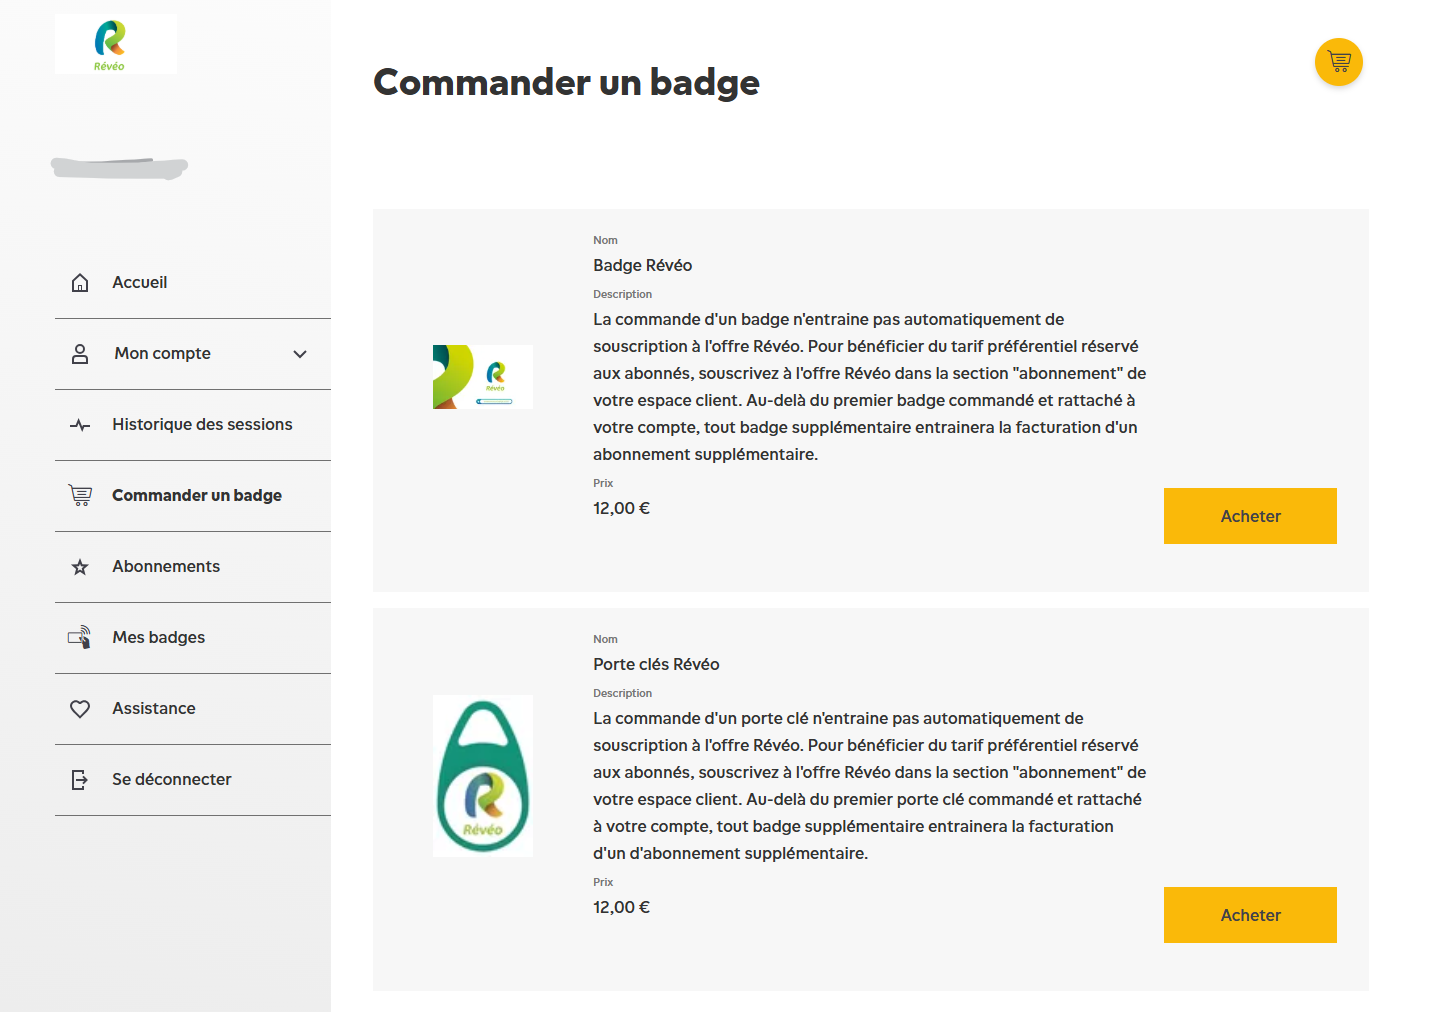Click the star icon beside Abonnements
Screen dimensions: 1441x1012
(80, 567)
